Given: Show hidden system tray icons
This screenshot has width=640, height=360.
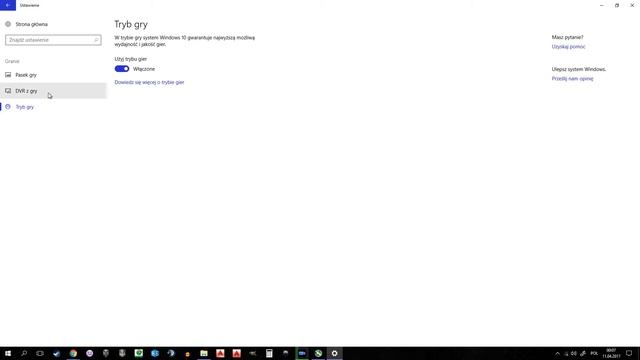Looking at the screenshot, I should (557, 353).
